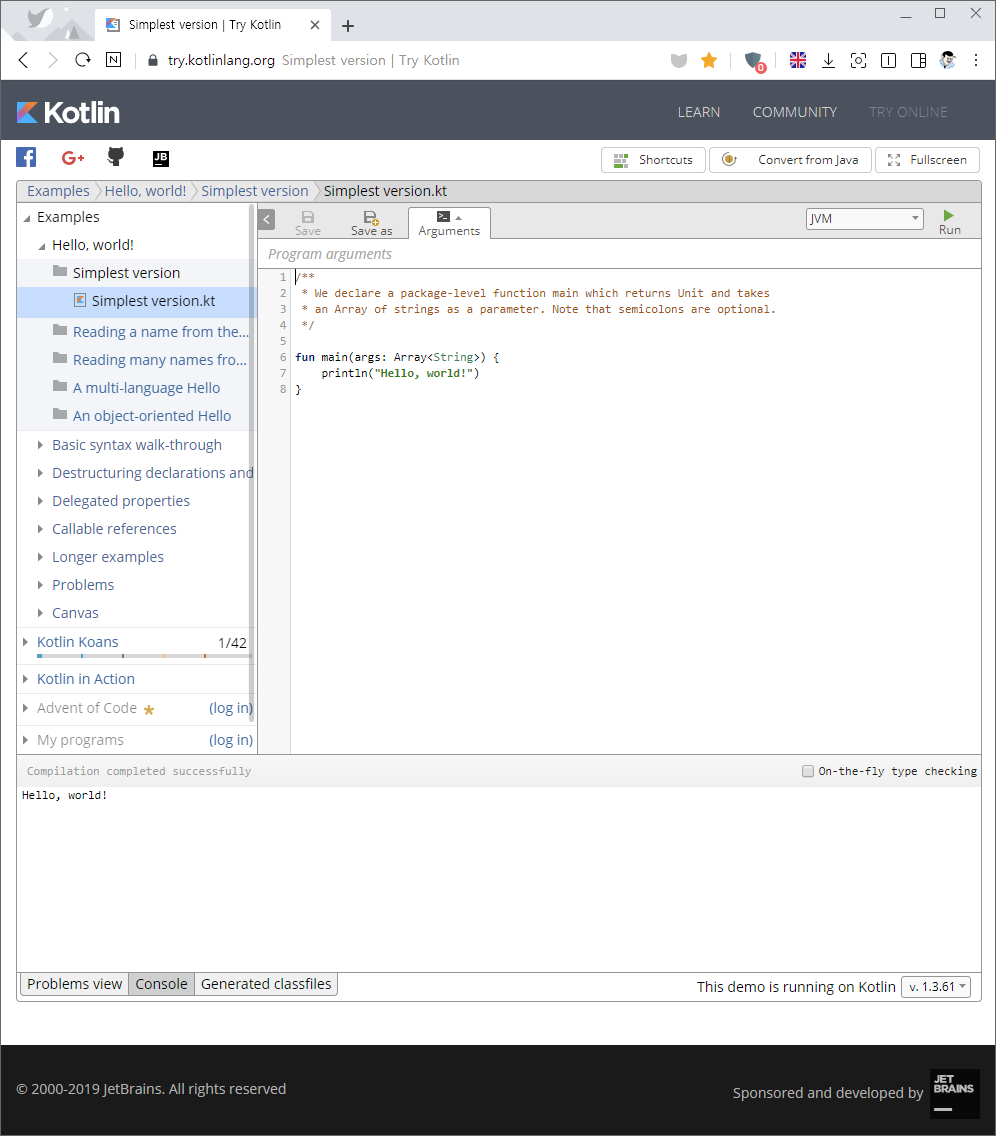Log in link for Advent of Code

coord(231,708)
